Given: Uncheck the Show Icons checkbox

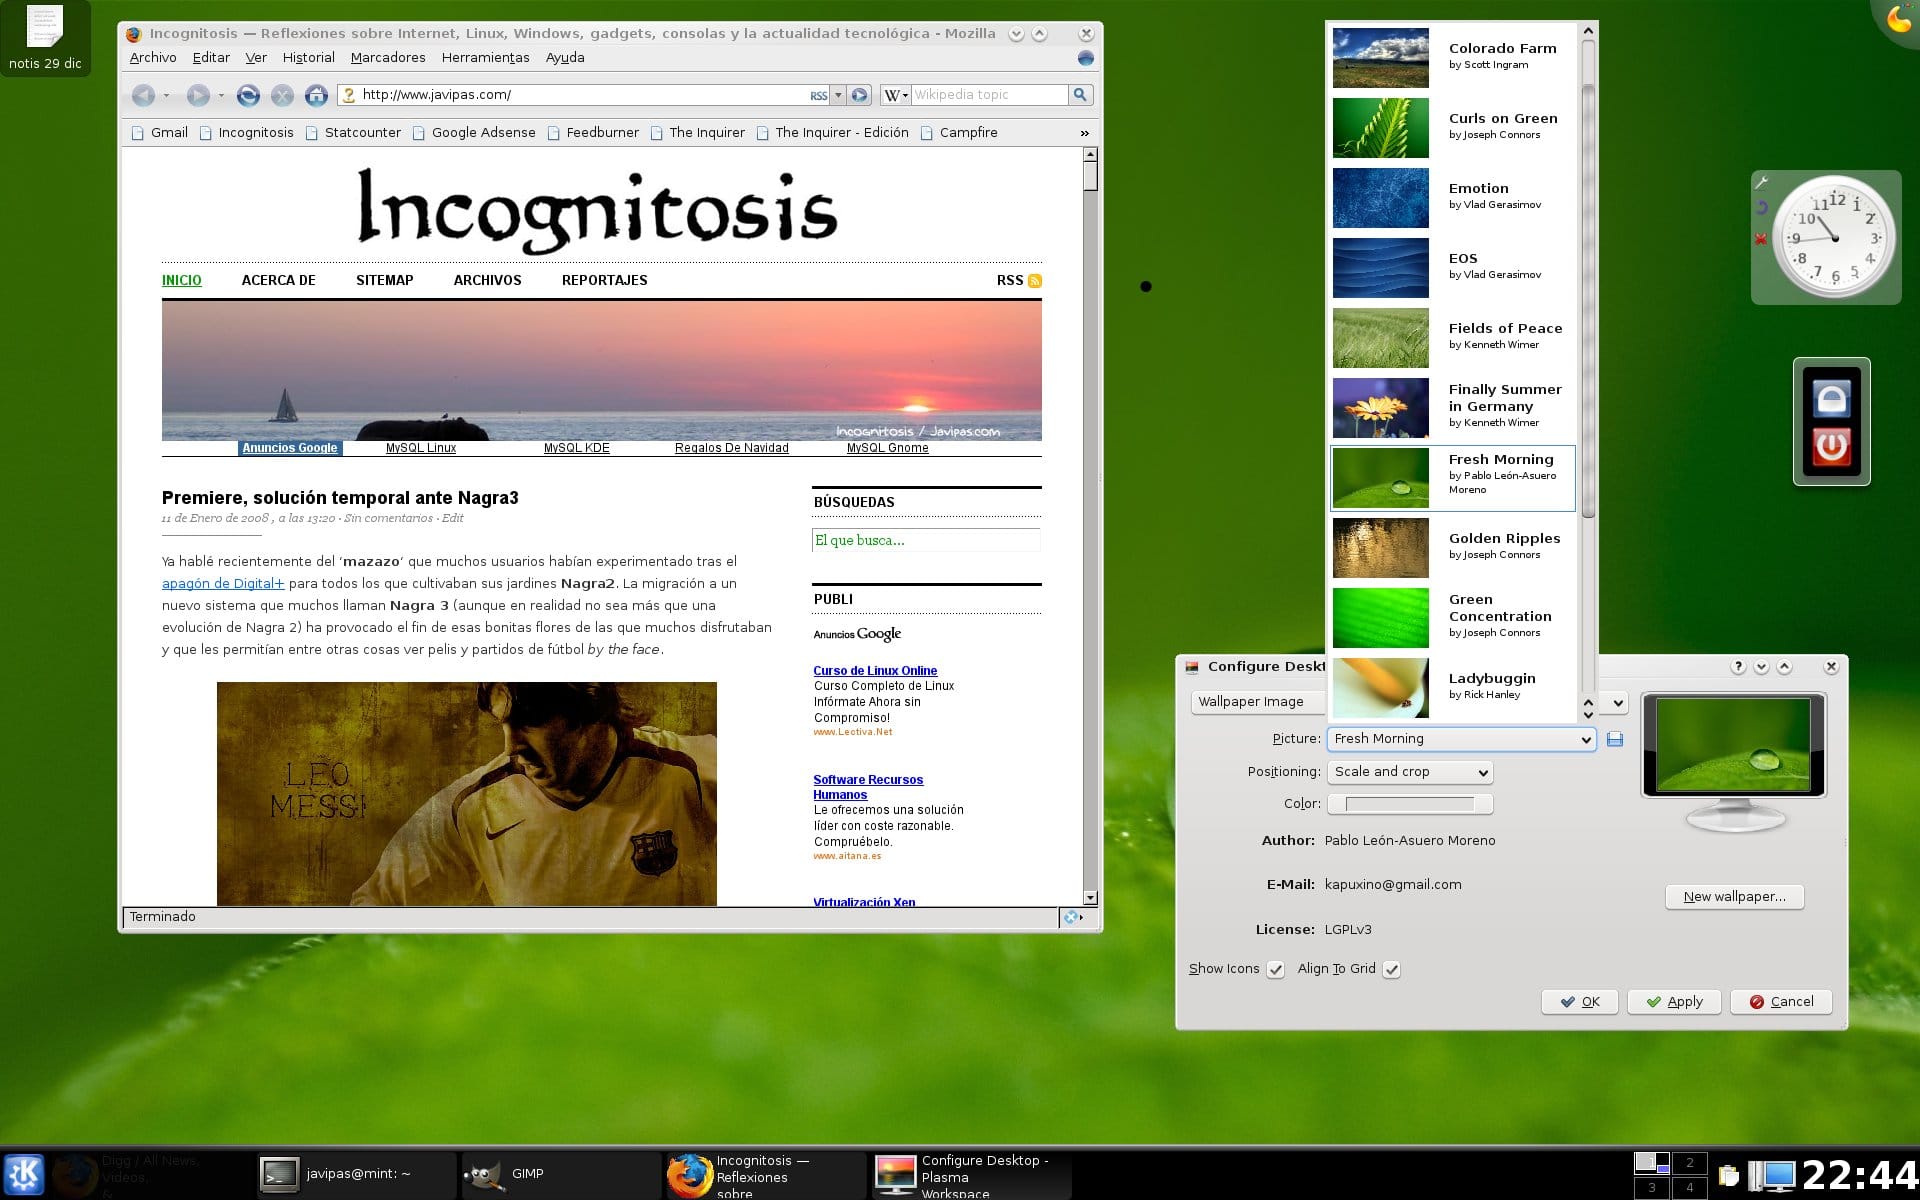Looking at the screenshot, I should pos(1275,969).
